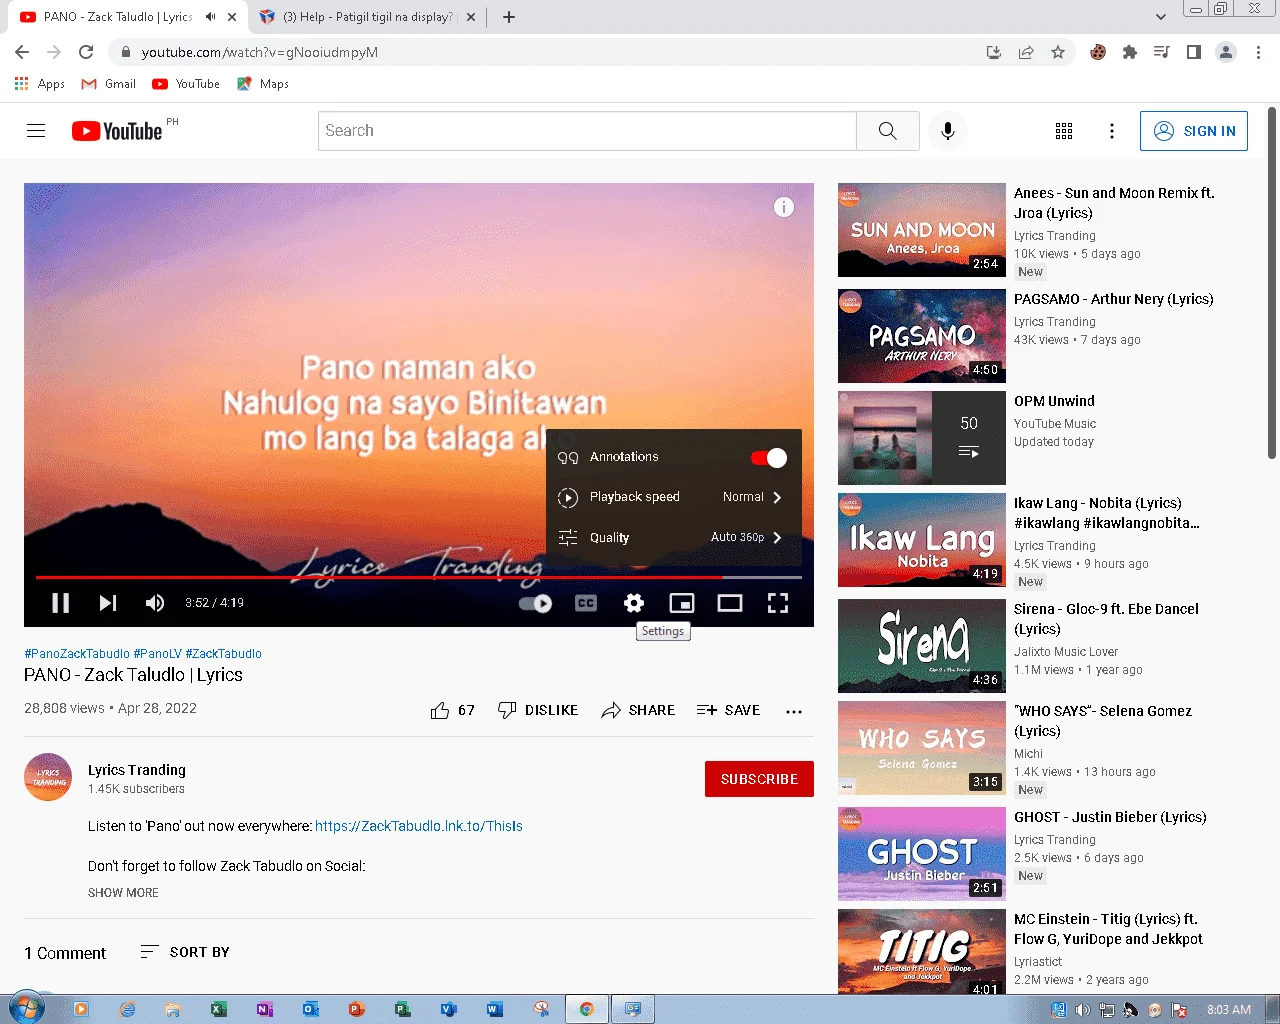Enter full screen mode
1280x1024 pixels.
(x=778, y=603)
